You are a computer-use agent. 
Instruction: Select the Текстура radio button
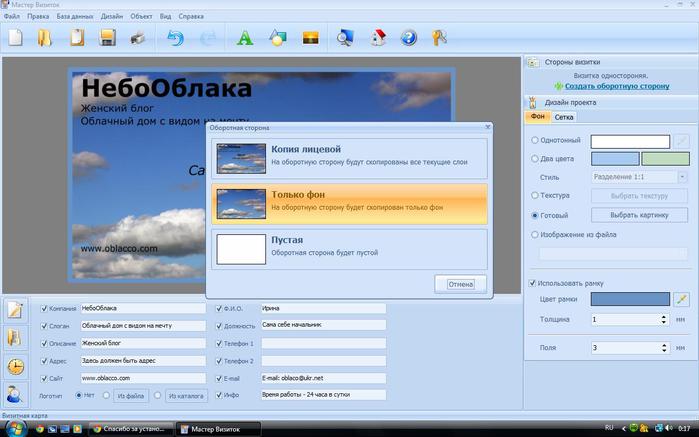click(x=535, y=195)
